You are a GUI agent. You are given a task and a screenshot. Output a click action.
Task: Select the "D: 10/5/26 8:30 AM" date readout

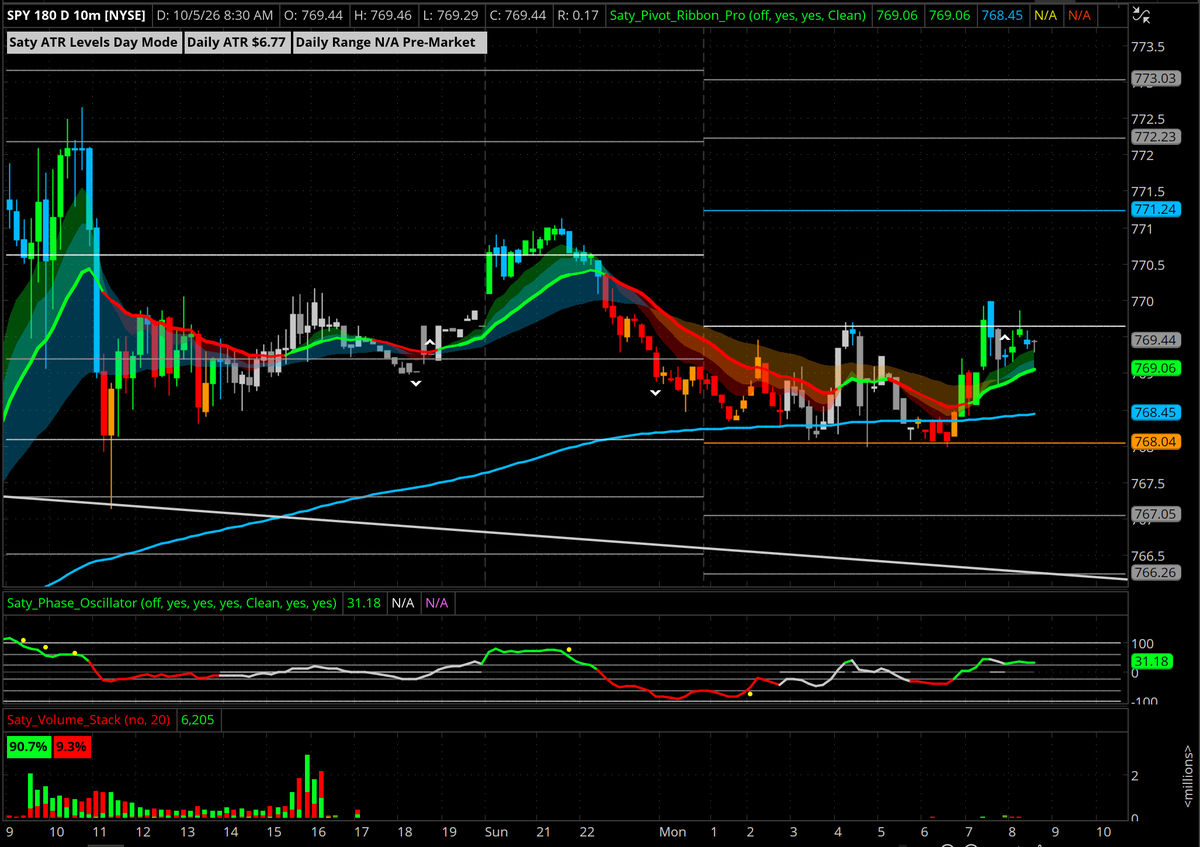[x=215, y=16]
